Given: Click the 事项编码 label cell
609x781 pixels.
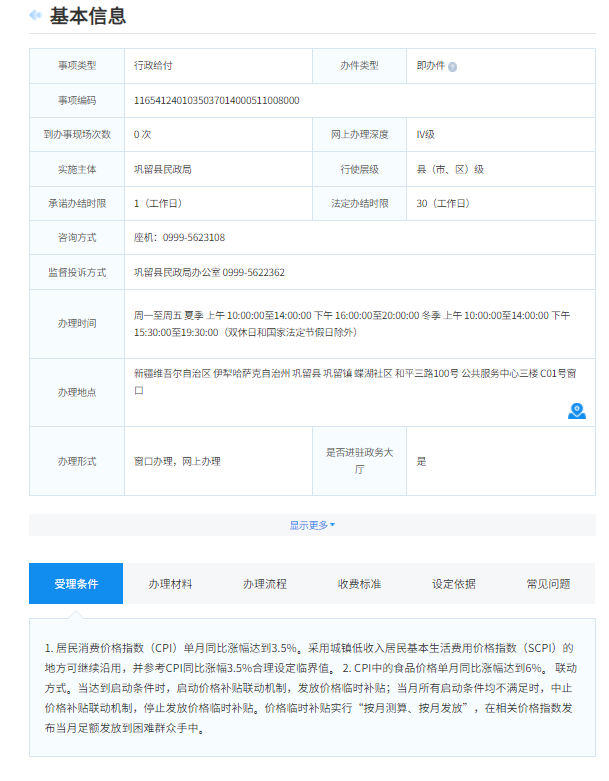Looking at the screenshot, I should (77, 101).
